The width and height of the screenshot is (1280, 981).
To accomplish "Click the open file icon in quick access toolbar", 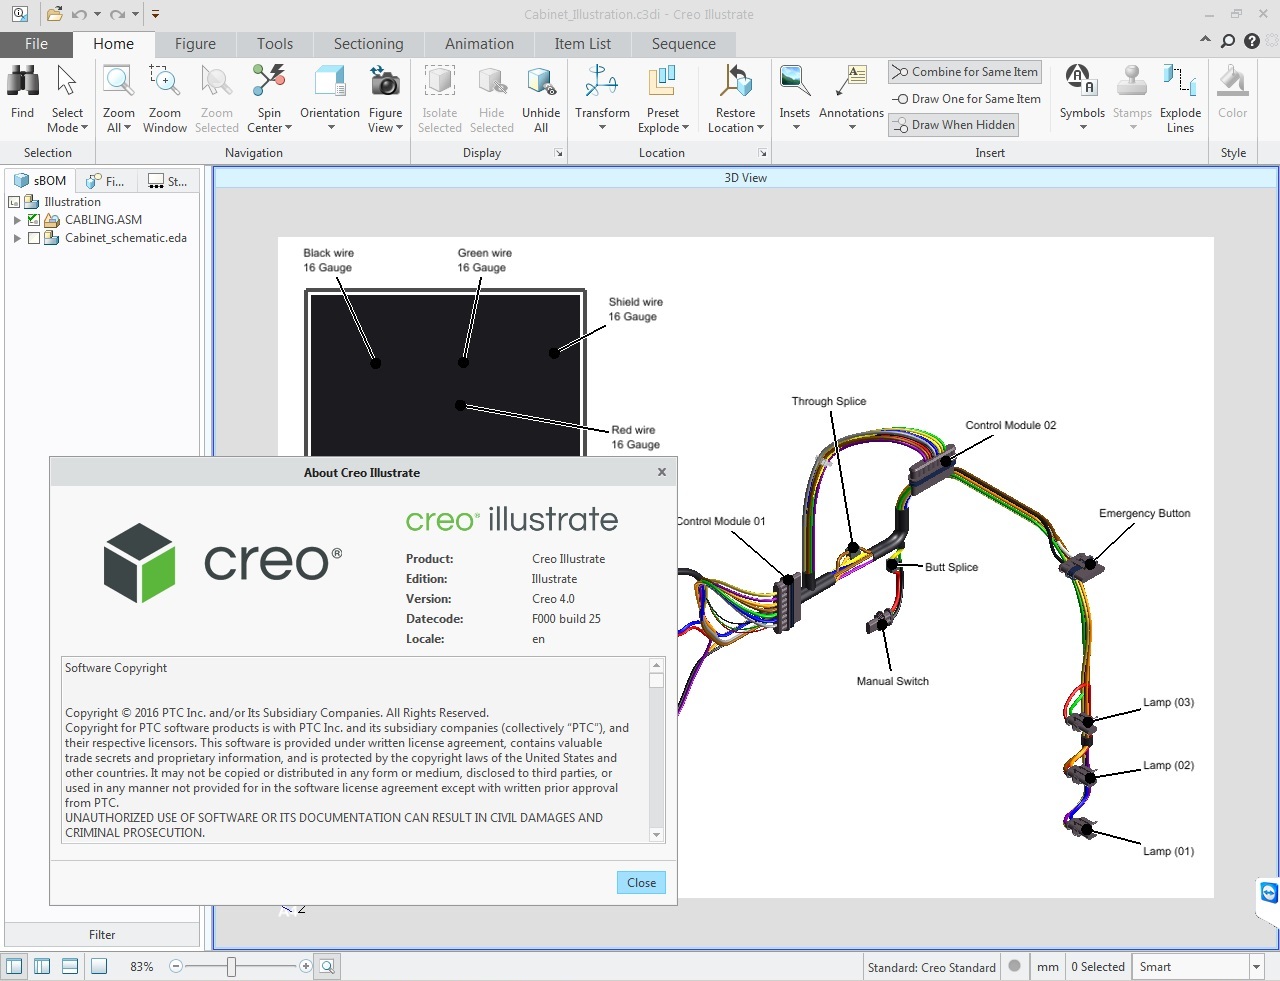I will (x=54, y=14).
